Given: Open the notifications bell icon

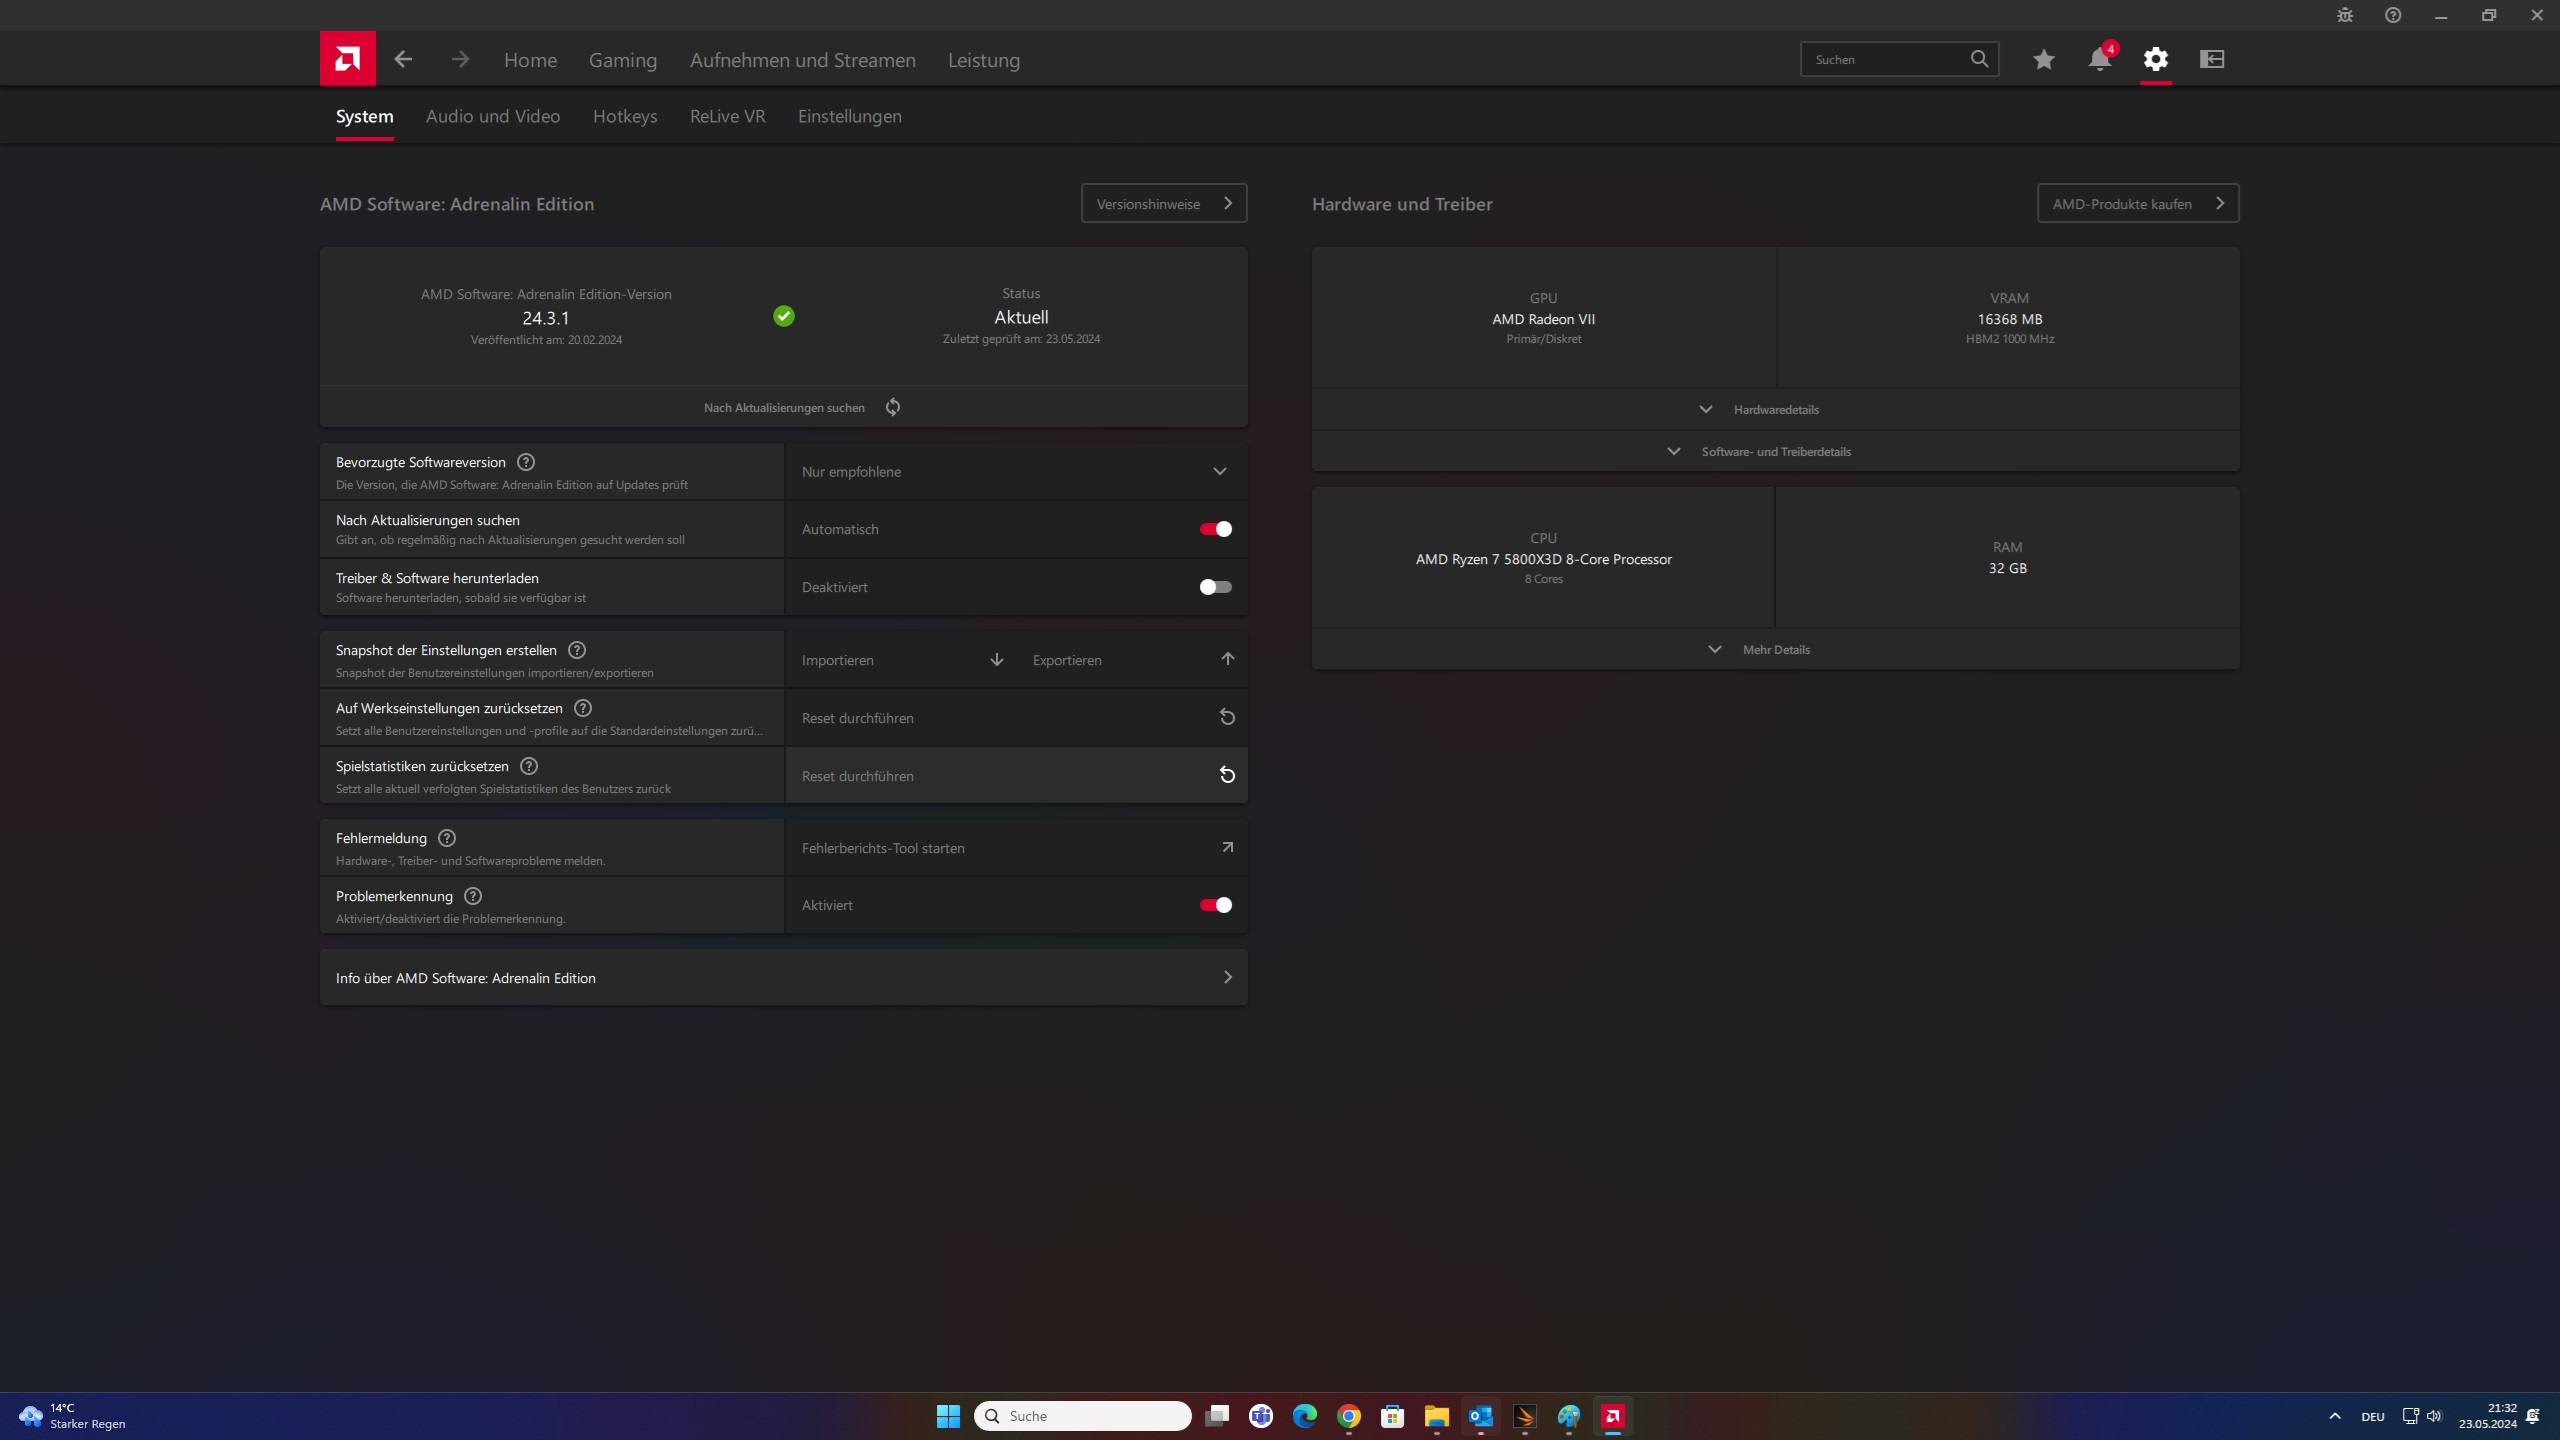Looking at the screenshot, I should pyautogui.click(x=2099, y=59).
